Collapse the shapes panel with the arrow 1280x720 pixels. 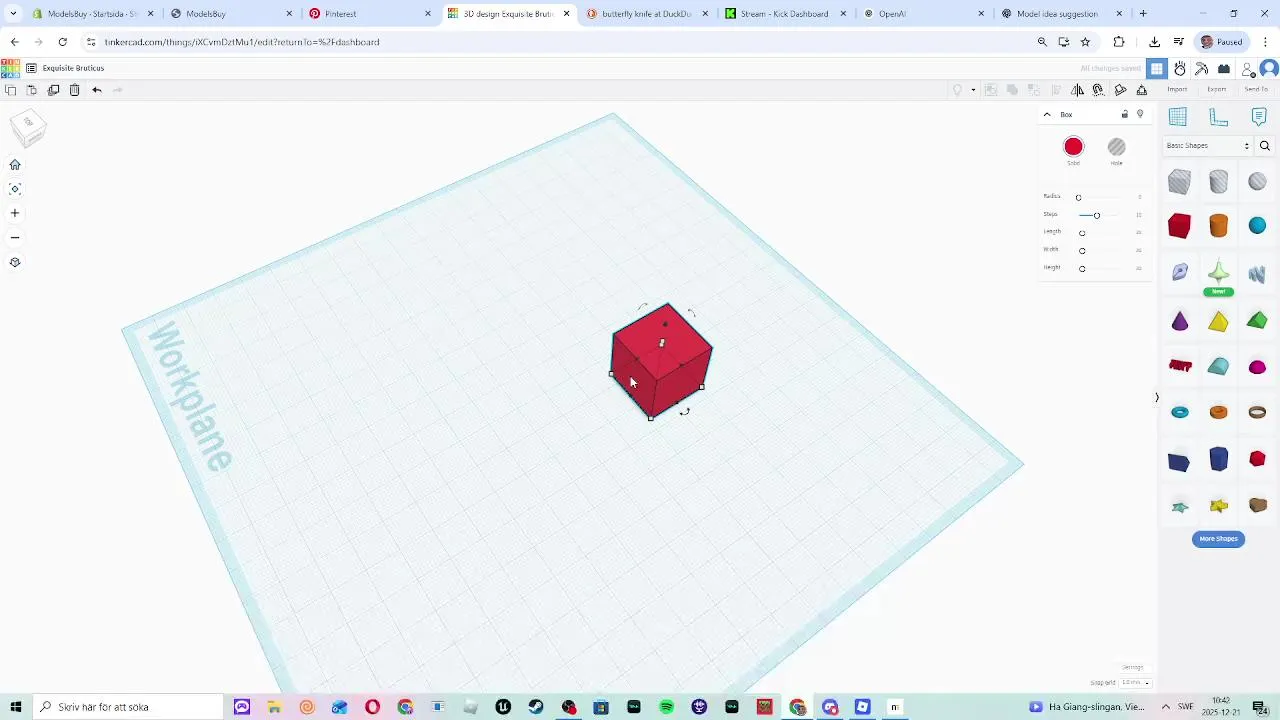(x=1157, y=397)
